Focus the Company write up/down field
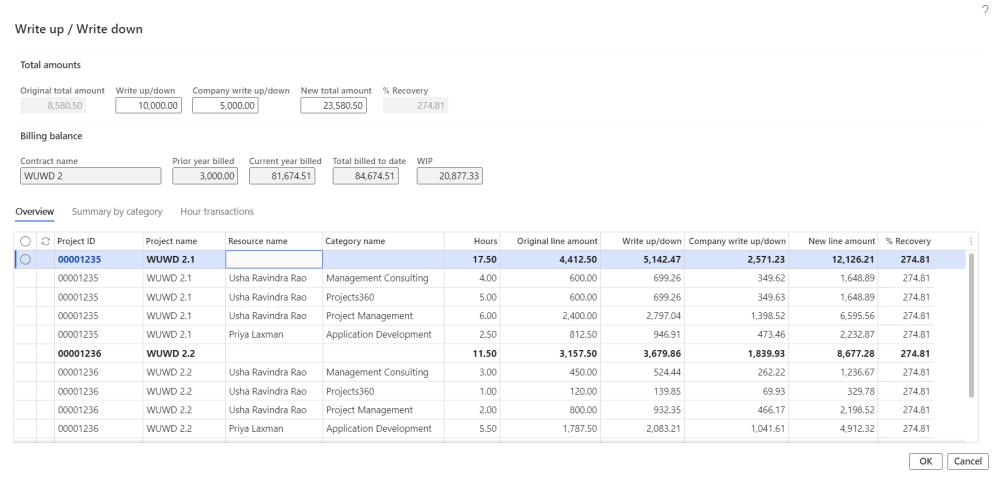Image resolution: width=1000 pixels, height=482 pixels. pos(225,105)
